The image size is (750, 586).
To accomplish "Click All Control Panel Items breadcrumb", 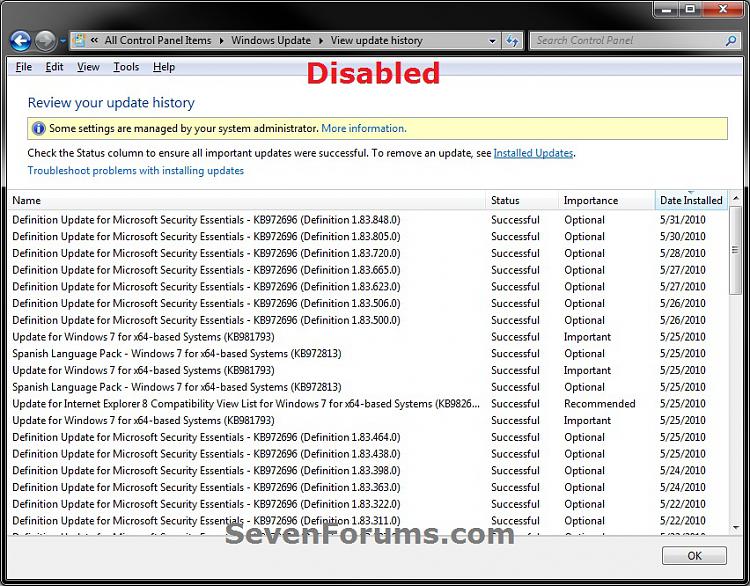I will [158, 41].
